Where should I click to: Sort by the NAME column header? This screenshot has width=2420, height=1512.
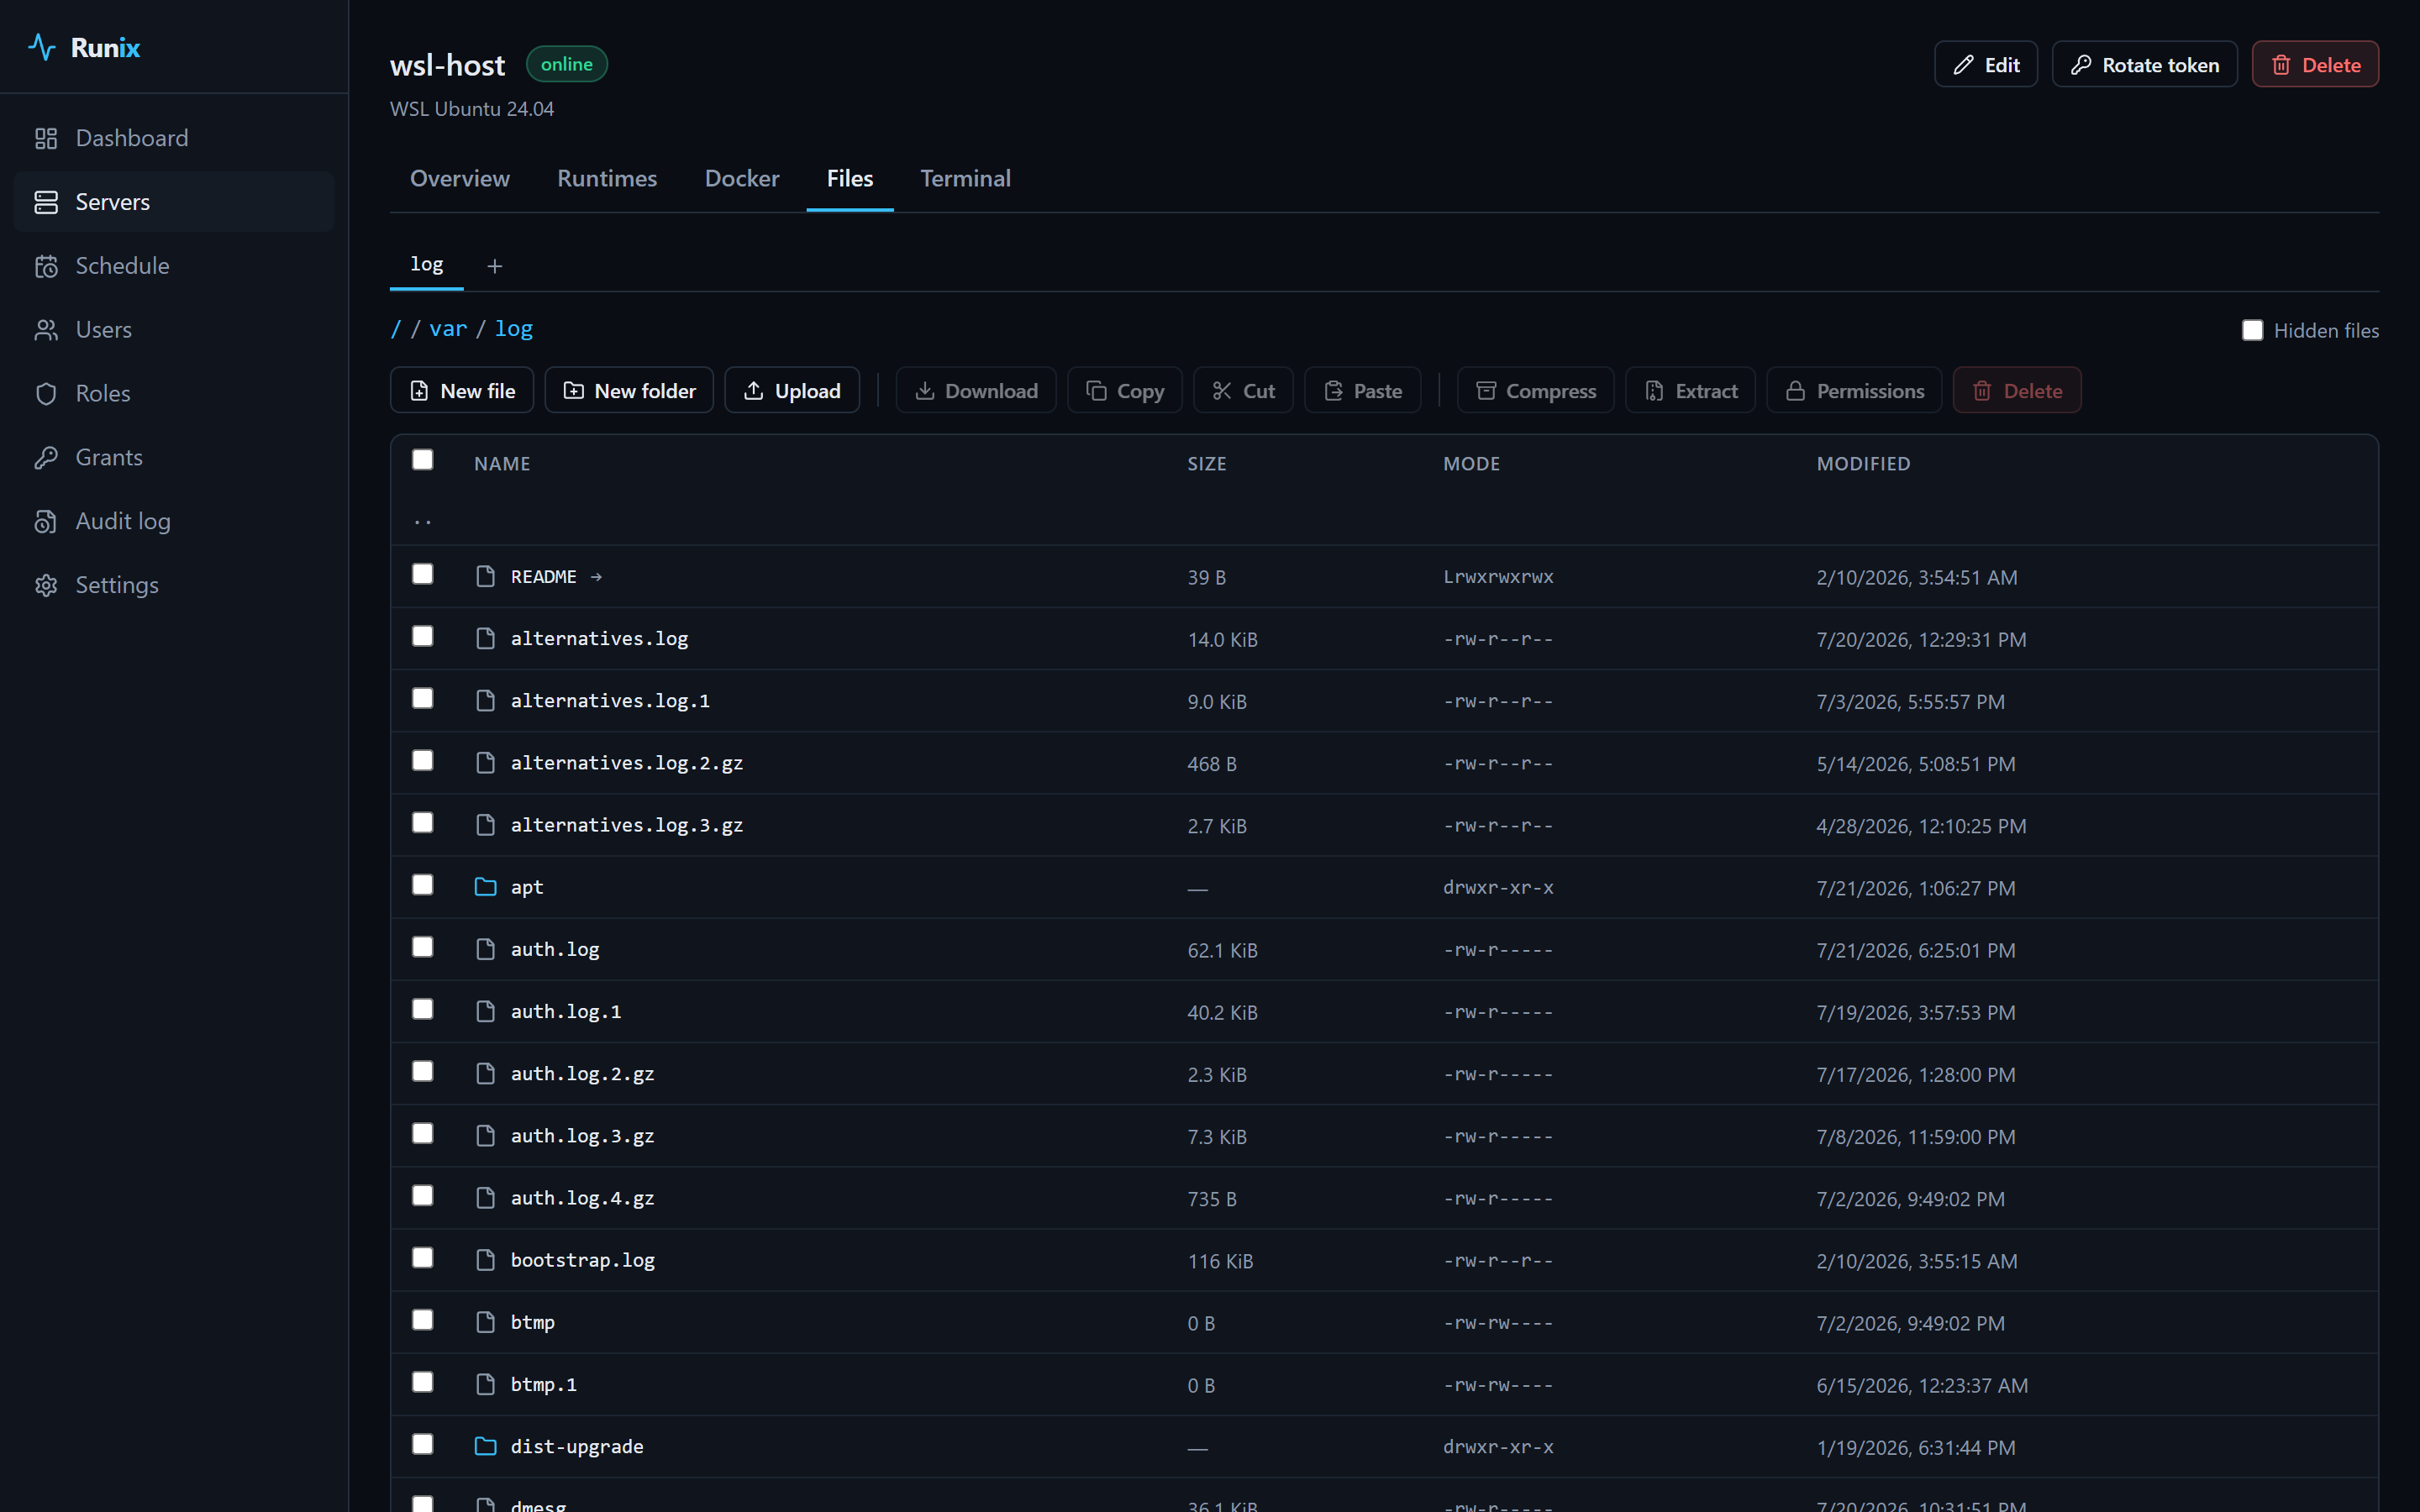pyautogui.click(x=502, y=464)
